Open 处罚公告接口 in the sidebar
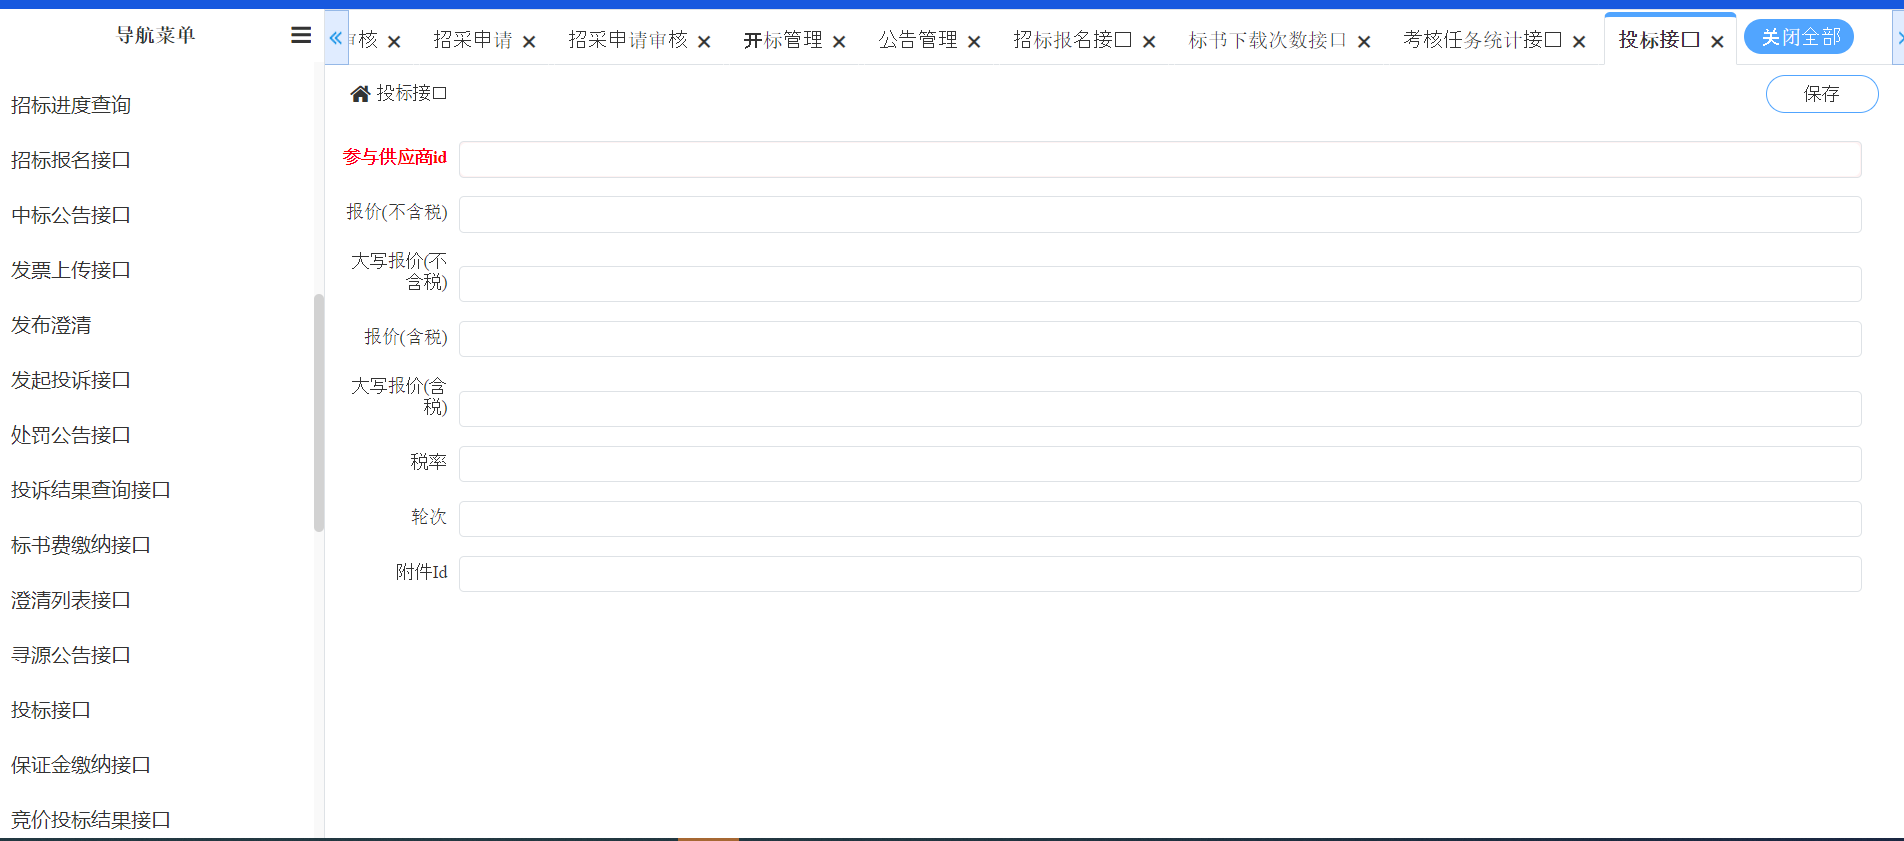1904x841 pixels. (71, 435)
